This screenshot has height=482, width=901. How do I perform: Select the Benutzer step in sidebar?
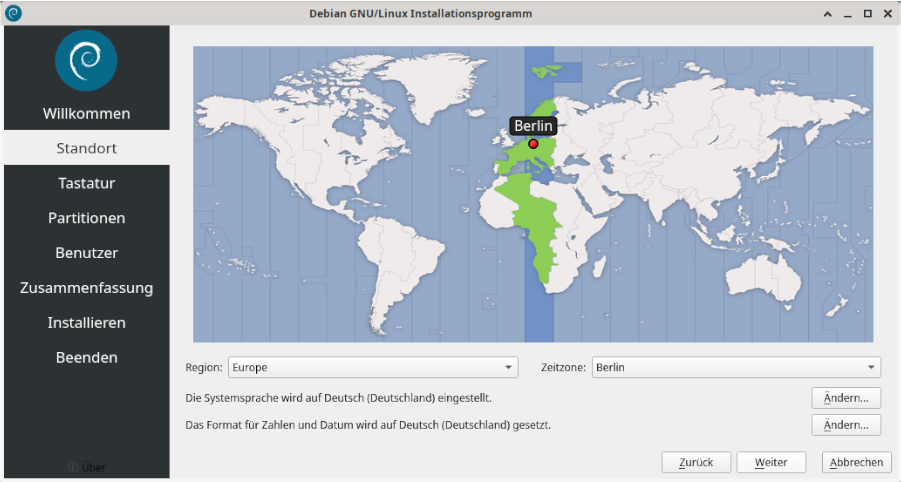pos(87,253)
